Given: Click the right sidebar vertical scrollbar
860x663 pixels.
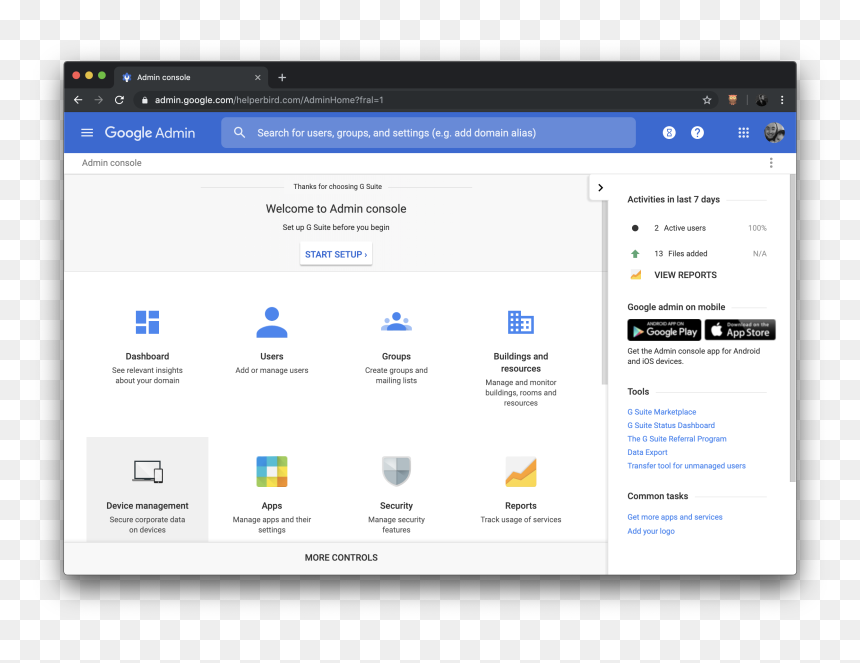Looking at the screenshot, I should pos(792,328).
